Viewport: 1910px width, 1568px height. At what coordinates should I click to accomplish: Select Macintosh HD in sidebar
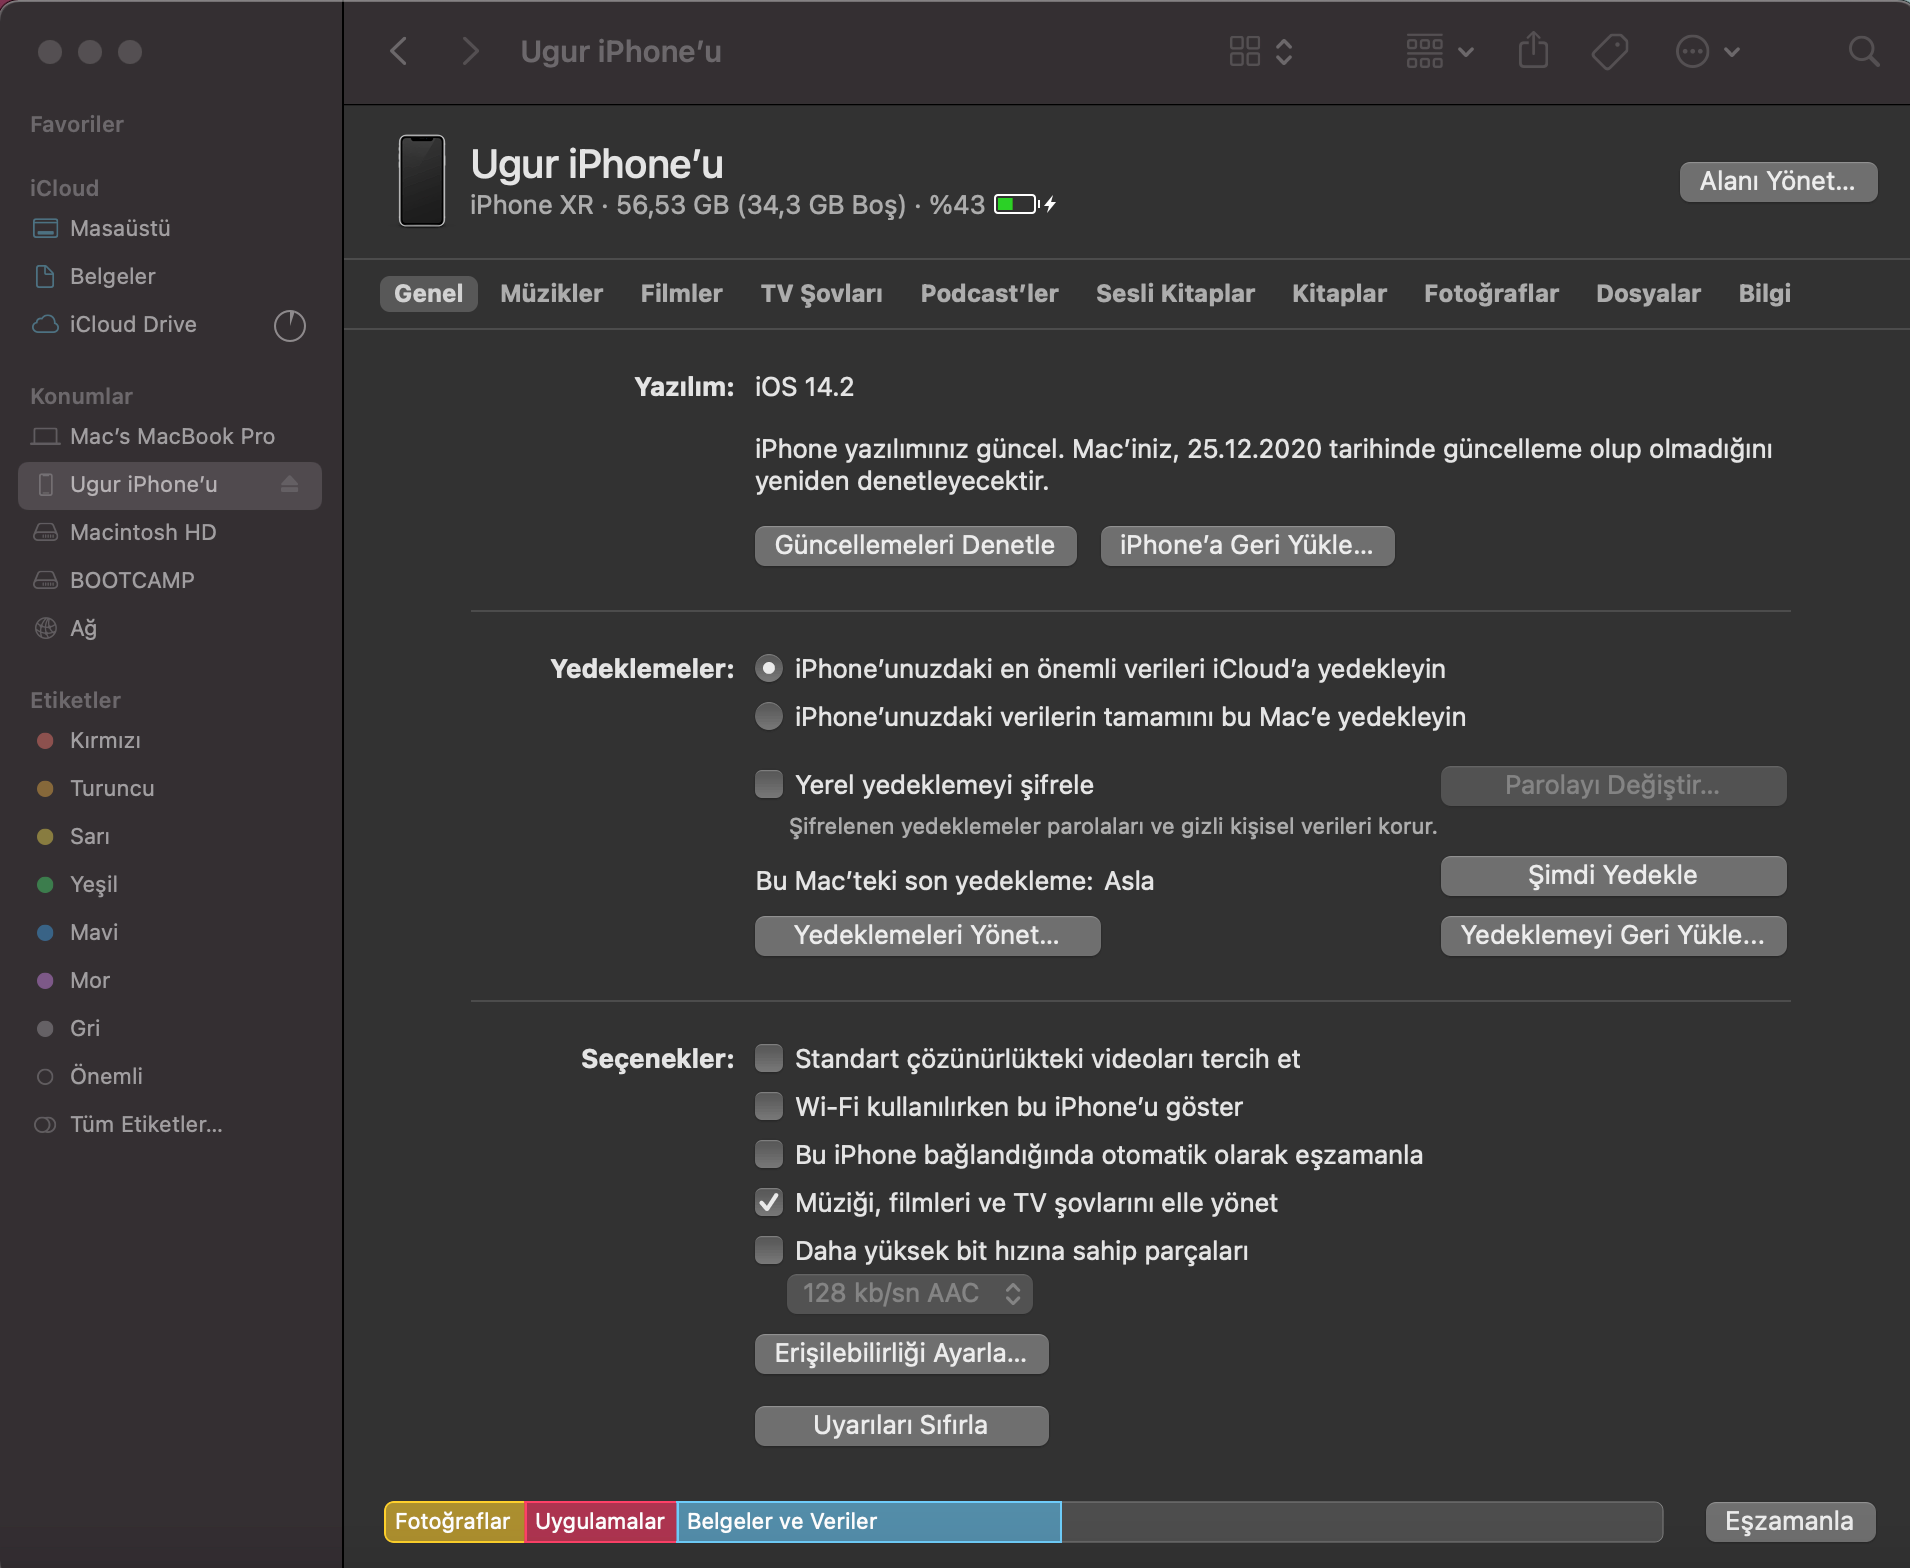pos(143,533)
